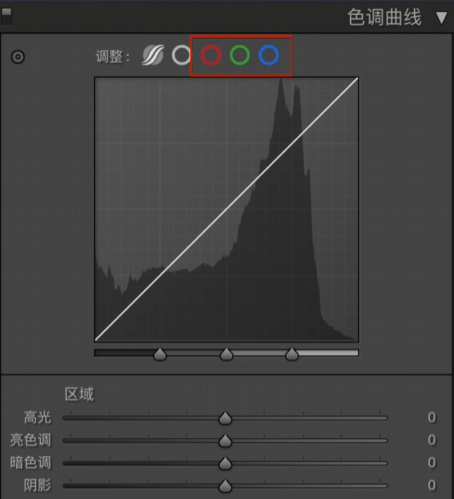This screenshot has height=499, width=454.
Task: Select the white point curve circle
Action: (x=181, y=55)
